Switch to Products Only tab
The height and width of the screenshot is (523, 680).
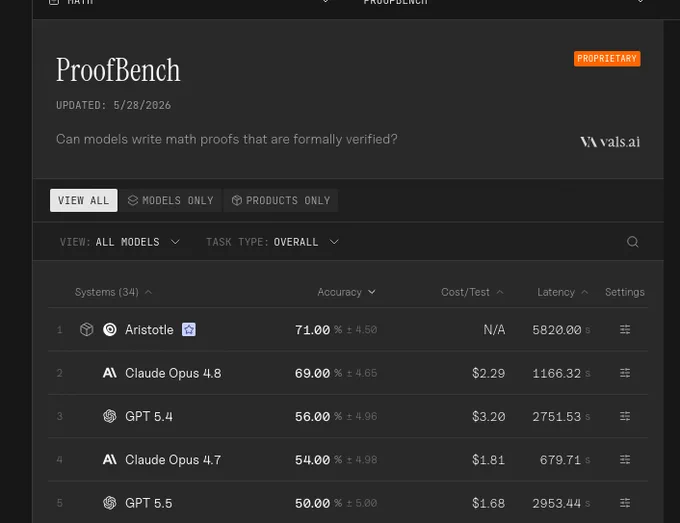[x=281, y=200]
